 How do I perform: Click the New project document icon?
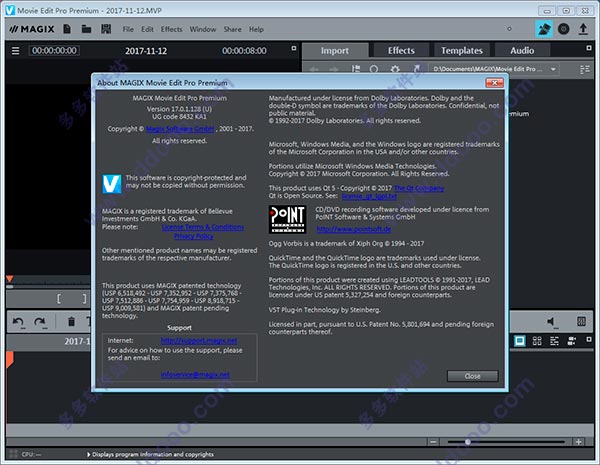(x=67, y=29)
